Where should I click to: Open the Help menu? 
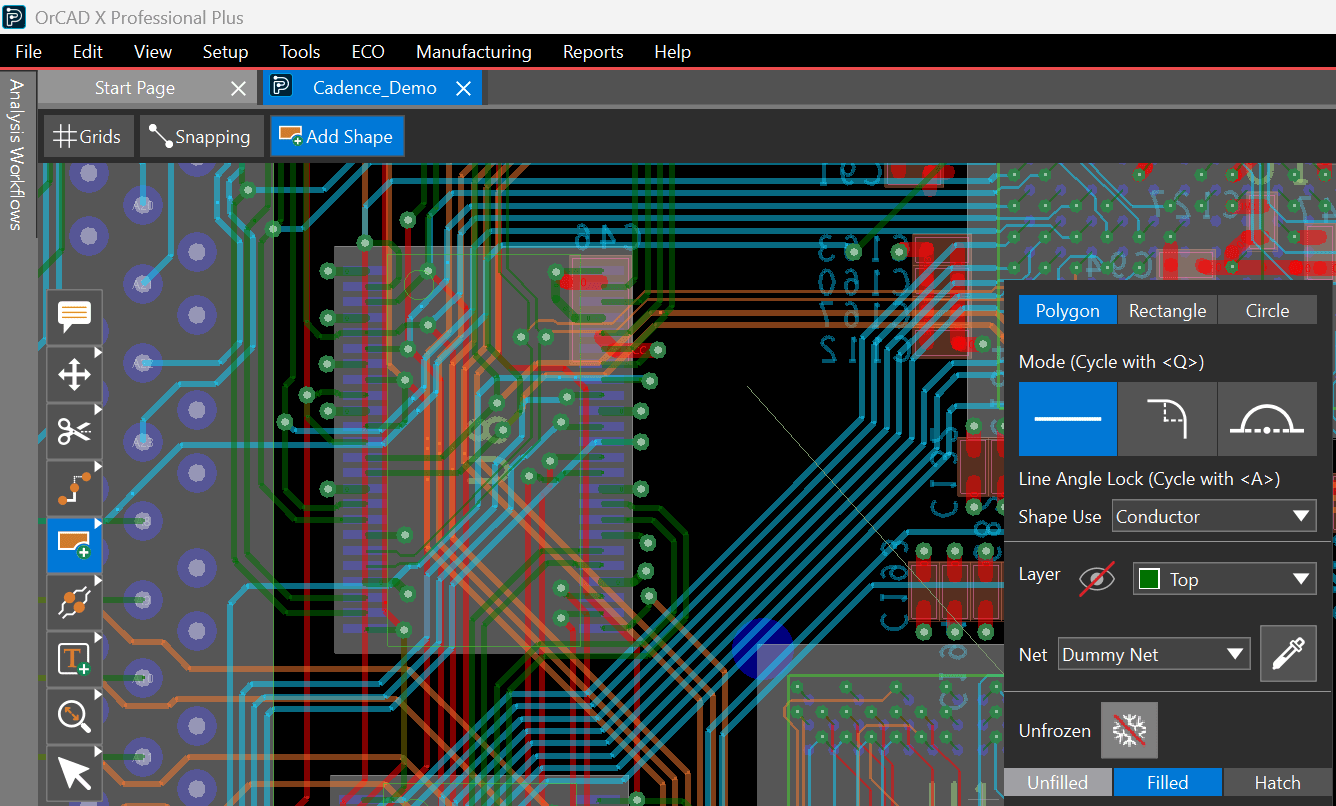[x=672, y=52]
